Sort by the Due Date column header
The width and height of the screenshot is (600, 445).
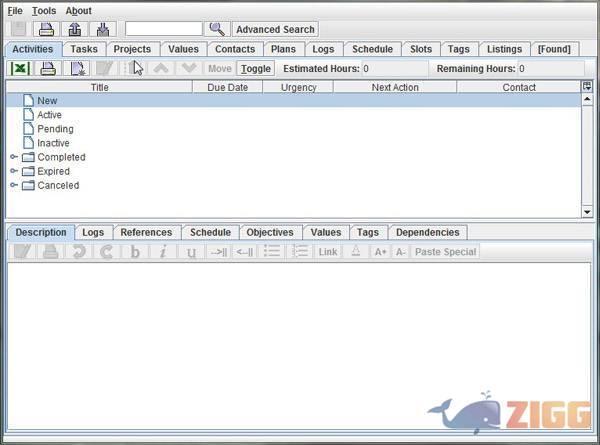coord(227,87)
